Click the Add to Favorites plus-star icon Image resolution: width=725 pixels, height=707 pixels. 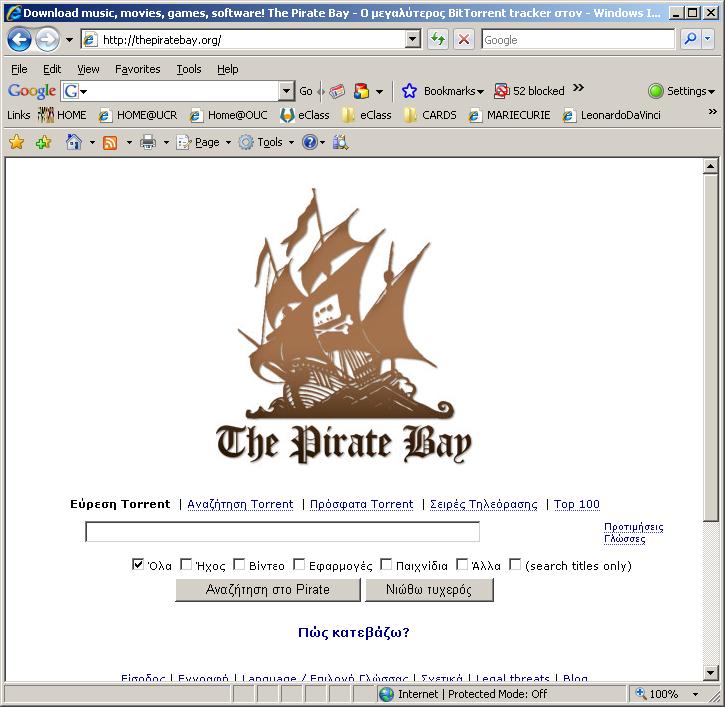(x=43, y=142)
